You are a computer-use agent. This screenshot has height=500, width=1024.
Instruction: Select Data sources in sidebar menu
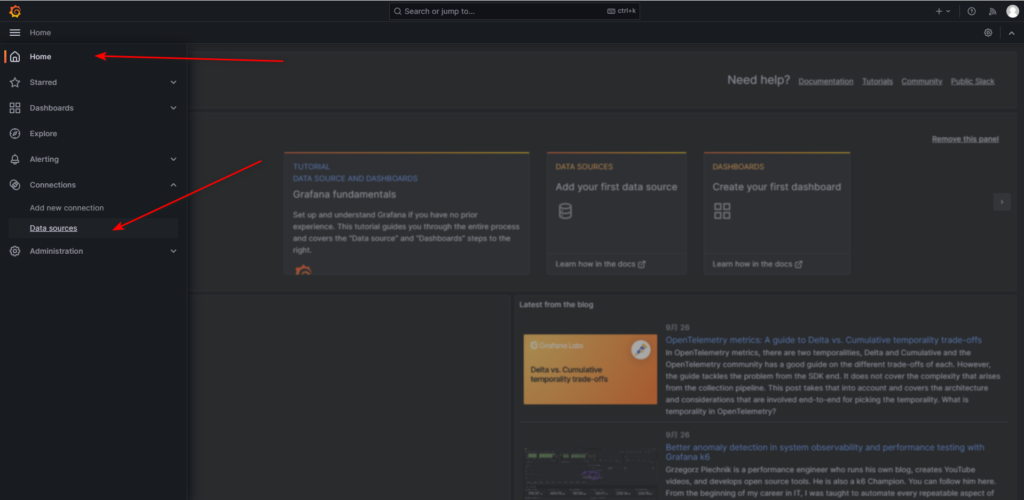pyautogui.click(x=53, y=228)
